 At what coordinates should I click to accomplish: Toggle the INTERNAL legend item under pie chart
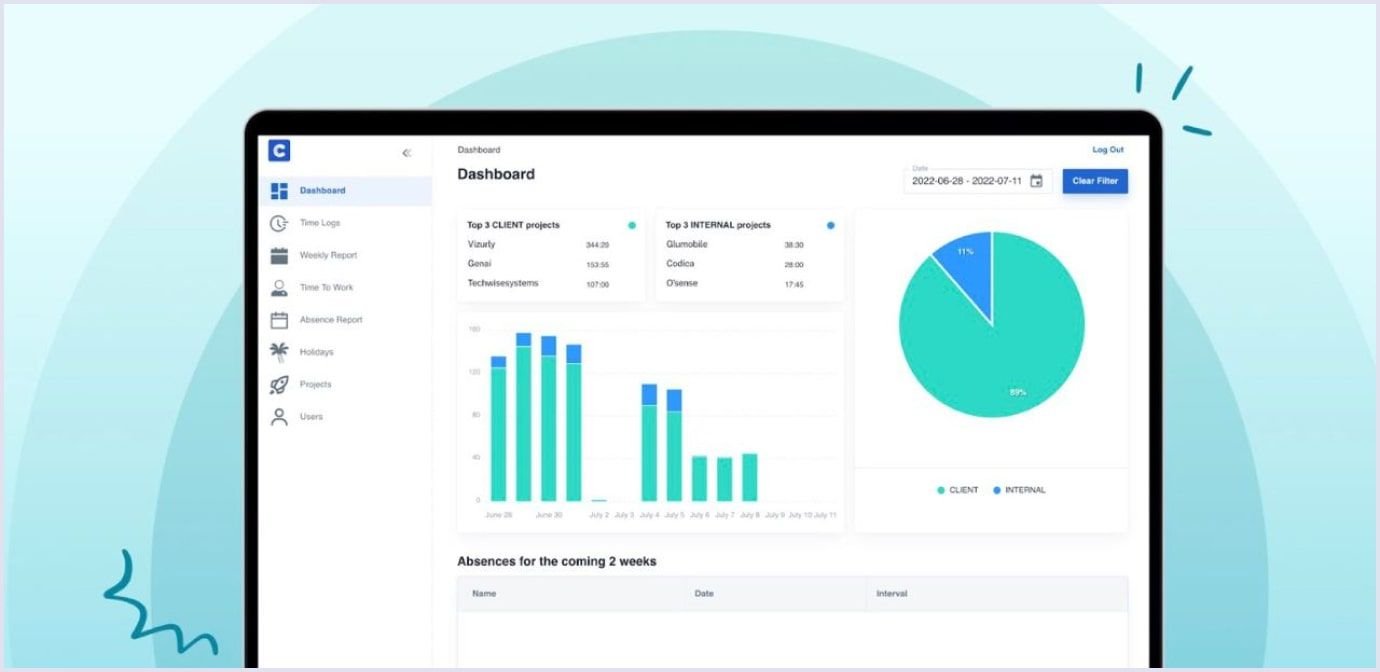[x=1019, y=490]
